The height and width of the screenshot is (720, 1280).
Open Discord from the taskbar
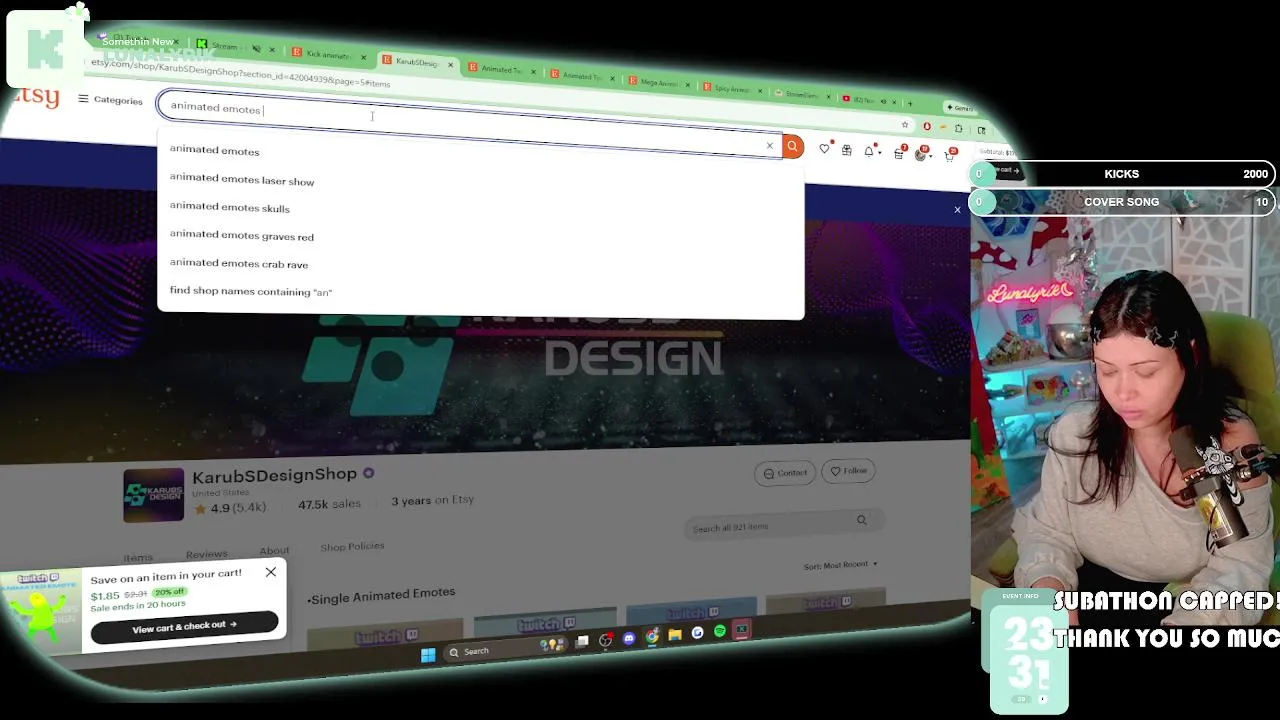click(629, 638)
